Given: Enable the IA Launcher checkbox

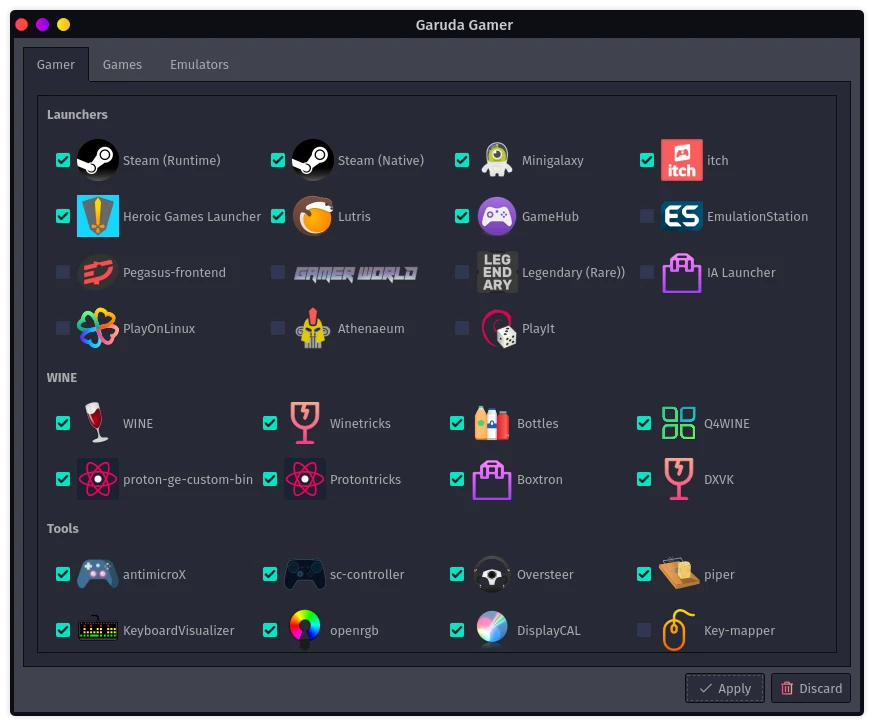Looking at the screenshot, I should point(647,272).
